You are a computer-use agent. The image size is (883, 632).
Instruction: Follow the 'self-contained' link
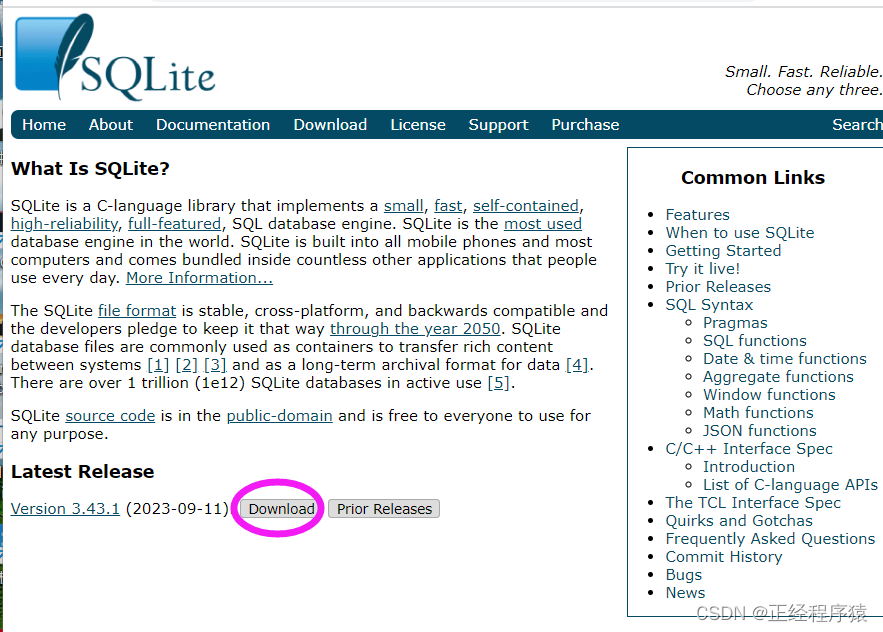525,206
